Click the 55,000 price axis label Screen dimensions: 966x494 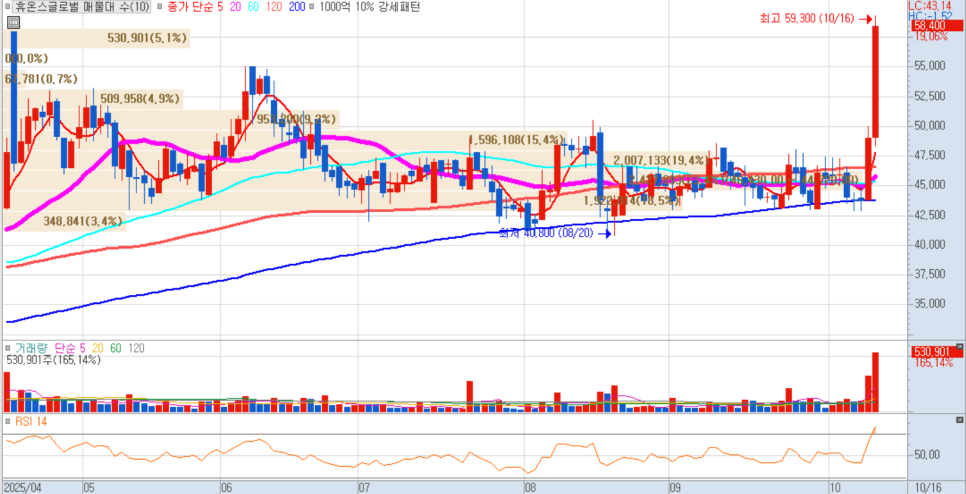click(928, 66)
